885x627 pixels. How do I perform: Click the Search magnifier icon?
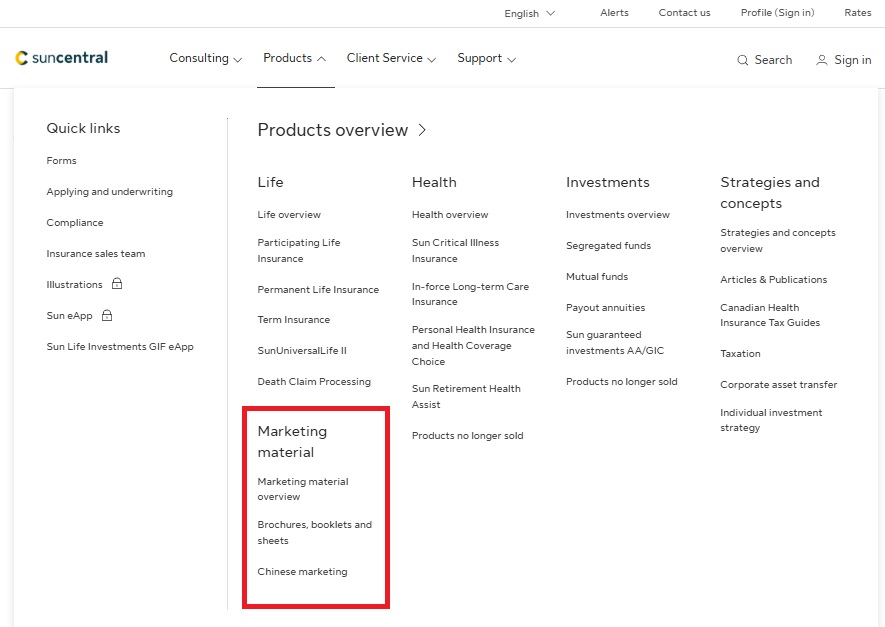point(742,60)
